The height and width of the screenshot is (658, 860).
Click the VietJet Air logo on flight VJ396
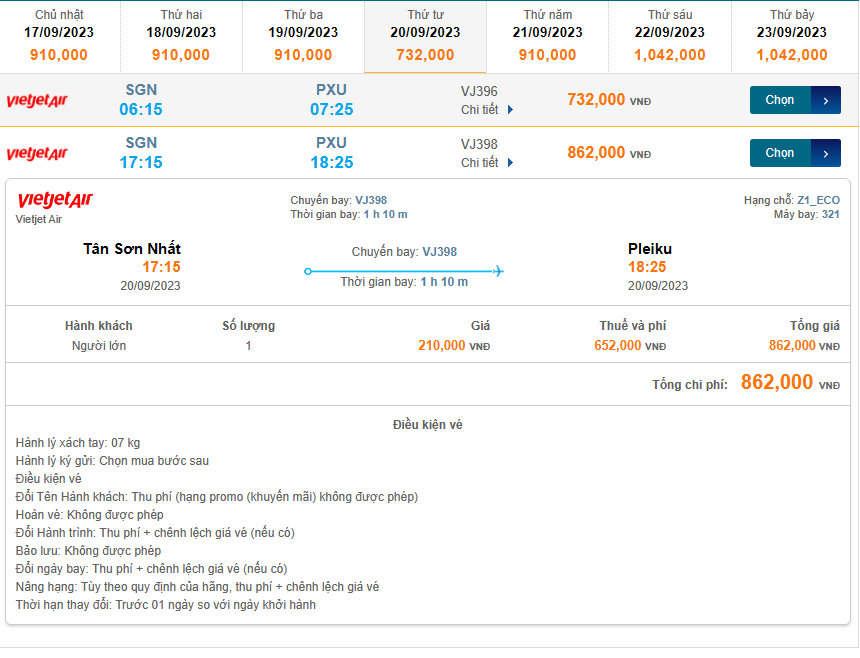tap(37, 101)
